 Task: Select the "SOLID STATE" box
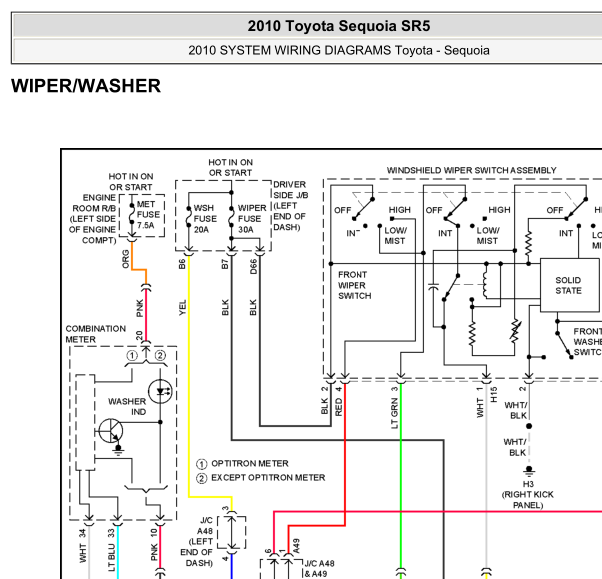569,285
